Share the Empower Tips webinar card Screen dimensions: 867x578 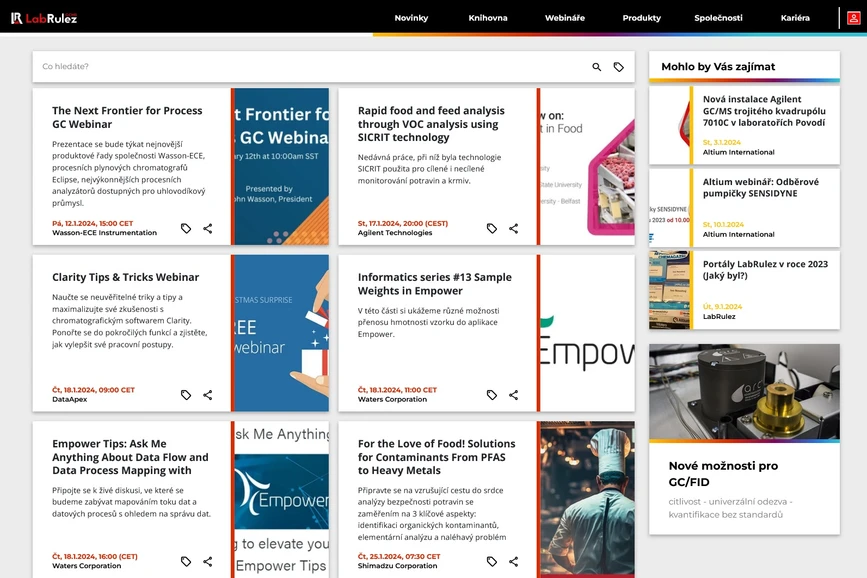pyautogui.click(x=208, y=562)
